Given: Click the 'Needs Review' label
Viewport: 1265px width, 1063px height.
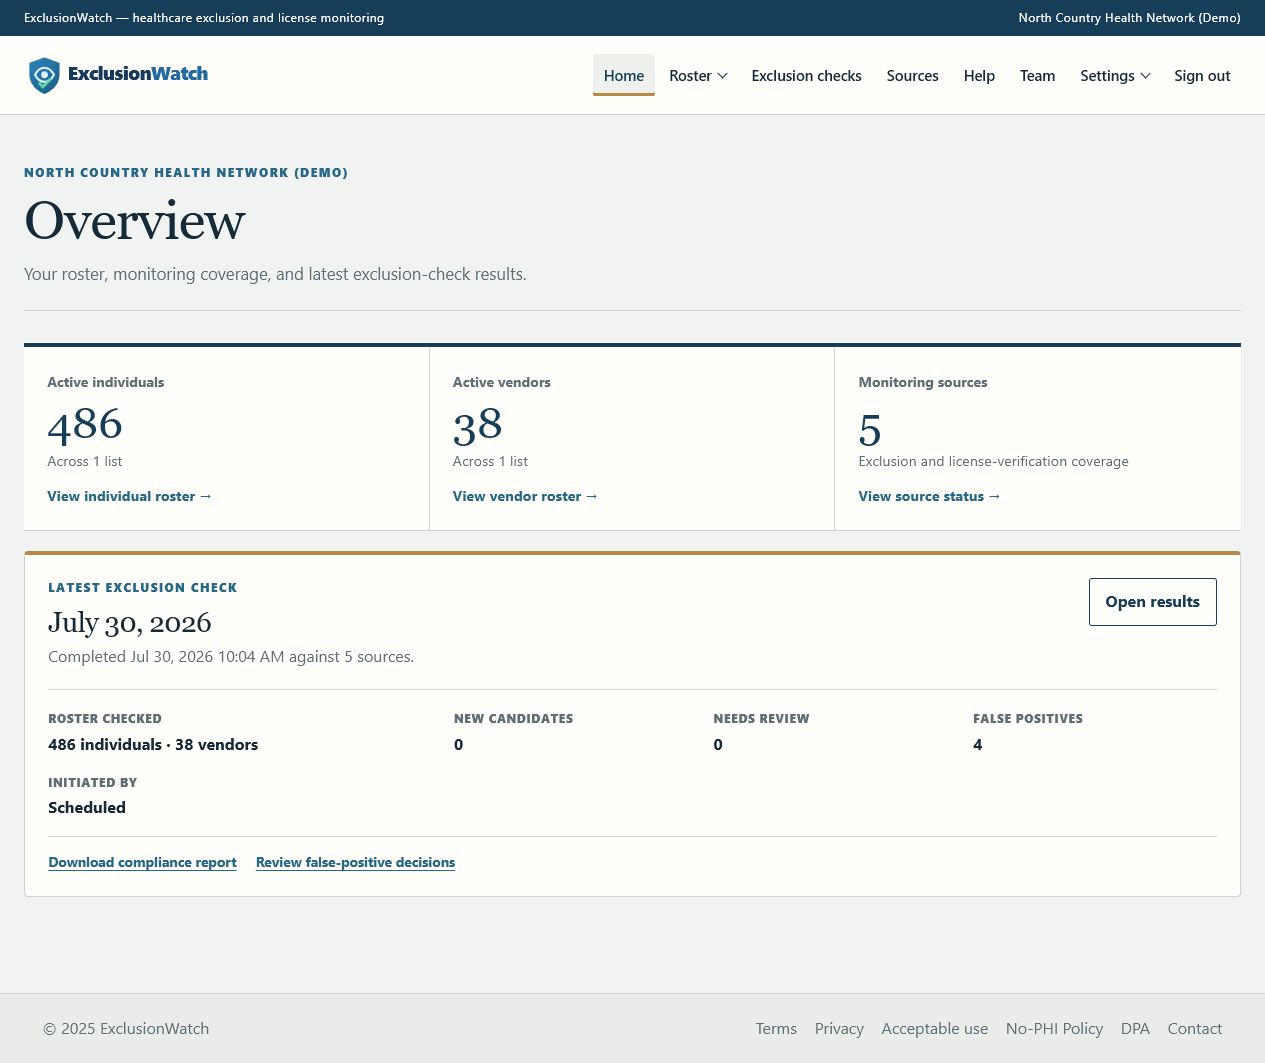Looking at the screenshot, I should tap(761, 719).
